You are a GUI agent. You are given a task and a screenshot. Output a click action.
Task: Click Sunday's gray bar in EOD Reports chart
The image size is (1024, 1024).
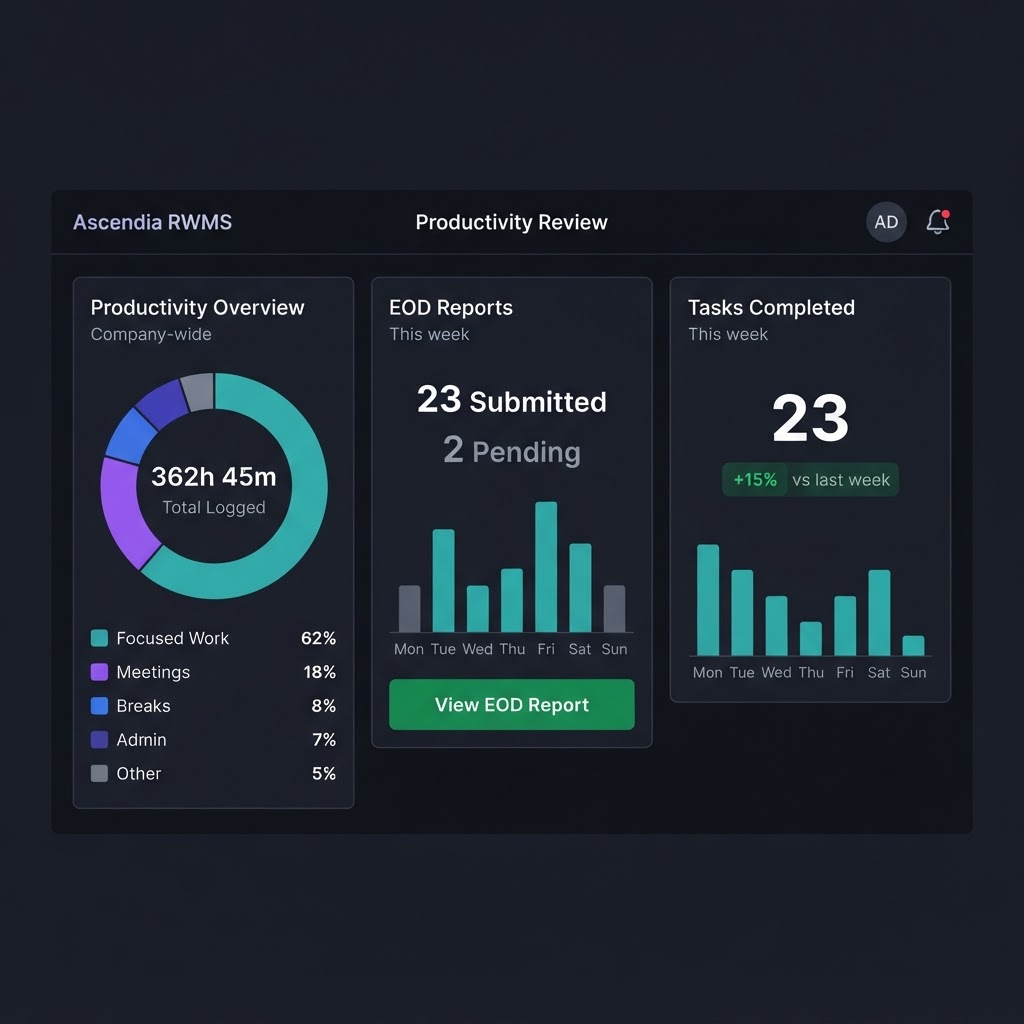614,609
